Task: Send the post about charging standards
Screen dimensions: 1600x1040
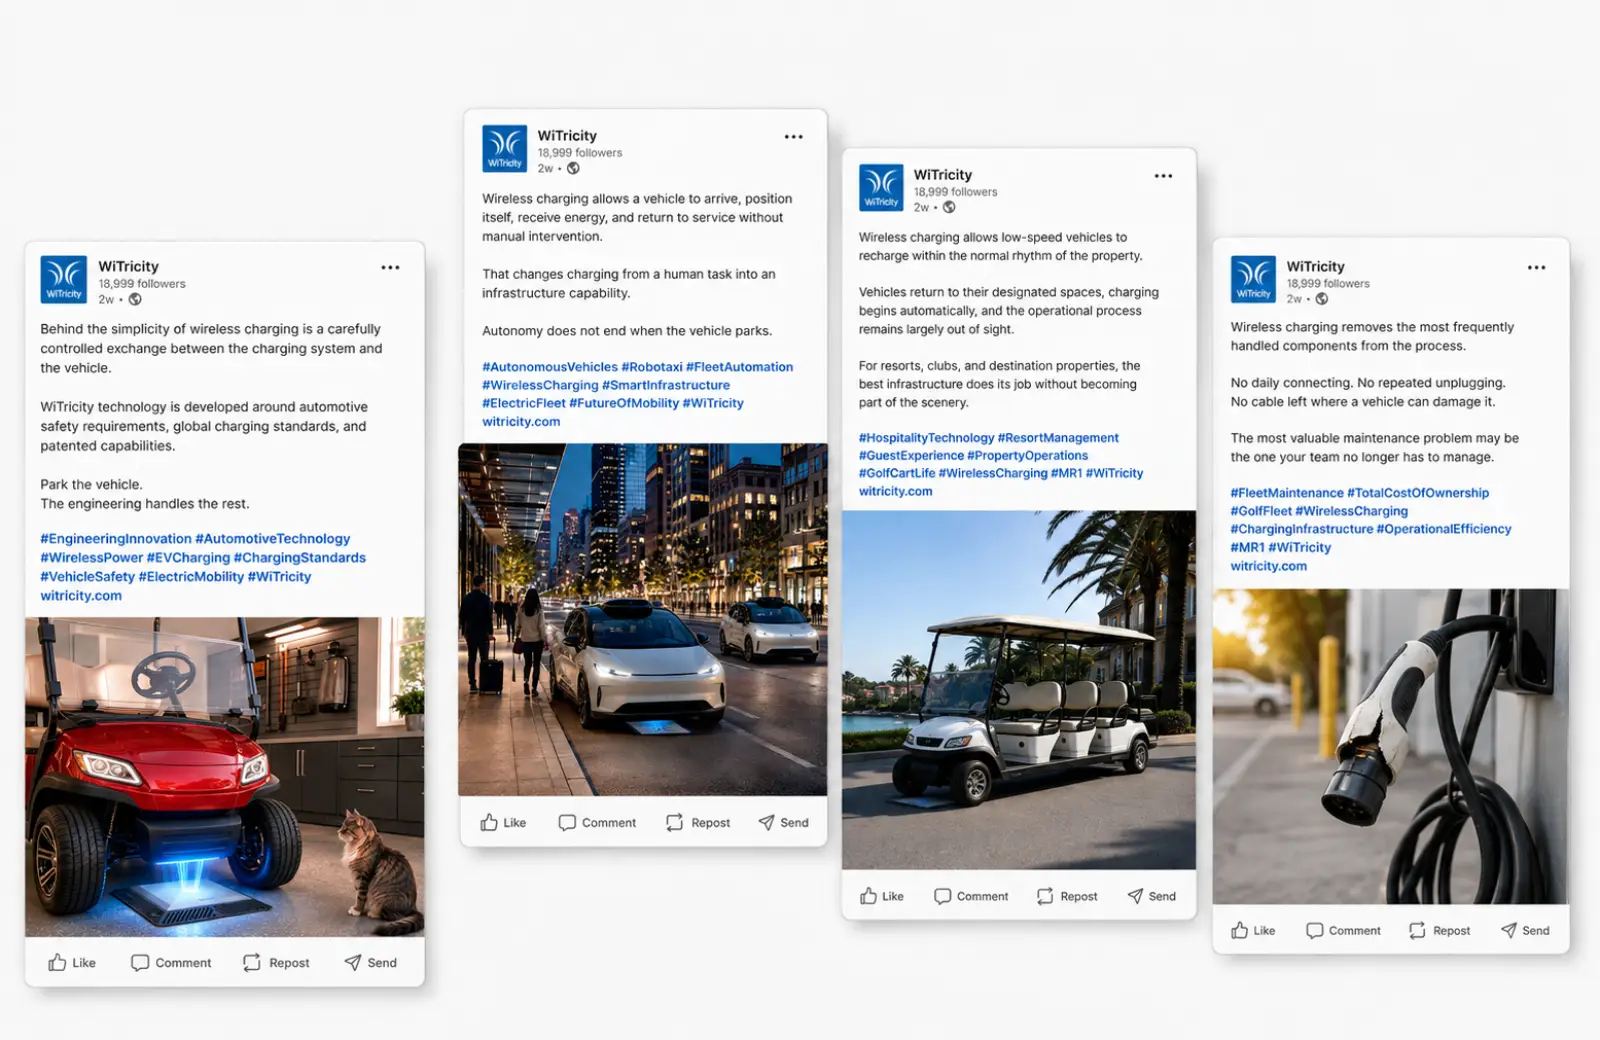Action: 371,962
